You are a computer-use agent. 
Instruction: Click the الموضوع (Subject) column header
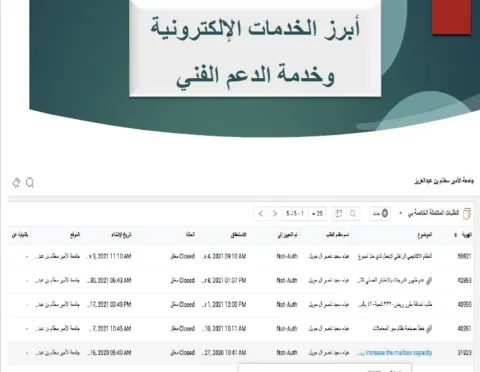pyautogui.click(x=425, y=235)
